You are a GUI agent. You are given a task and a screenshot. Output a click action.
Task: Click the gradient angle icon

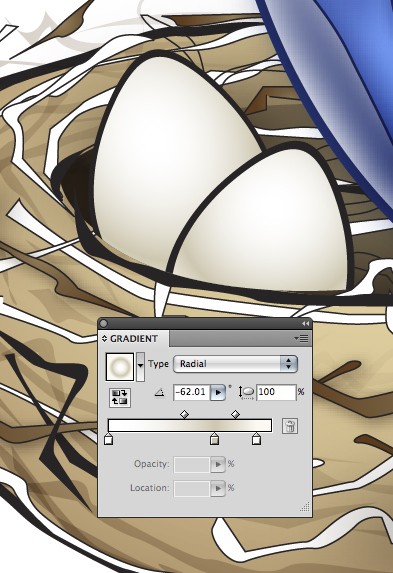(x=159, y=392)
